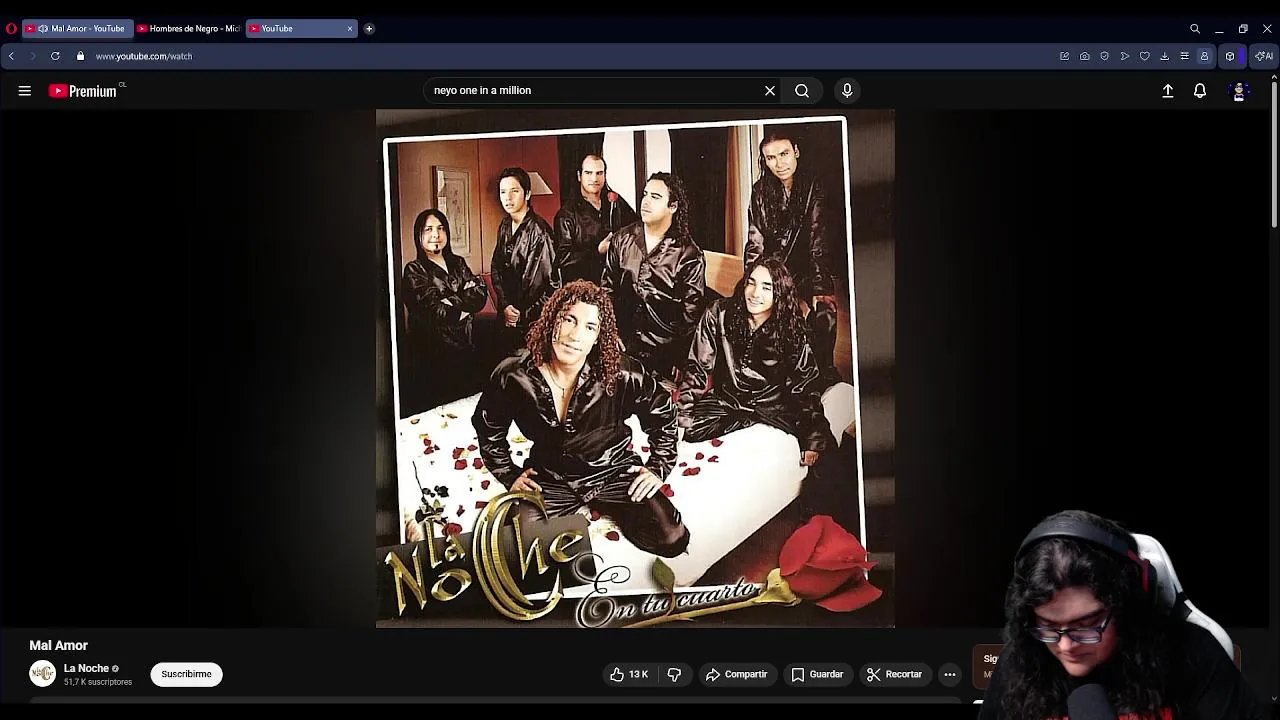Mute the Mal Amor tab audio icon

tap(43, 29)
